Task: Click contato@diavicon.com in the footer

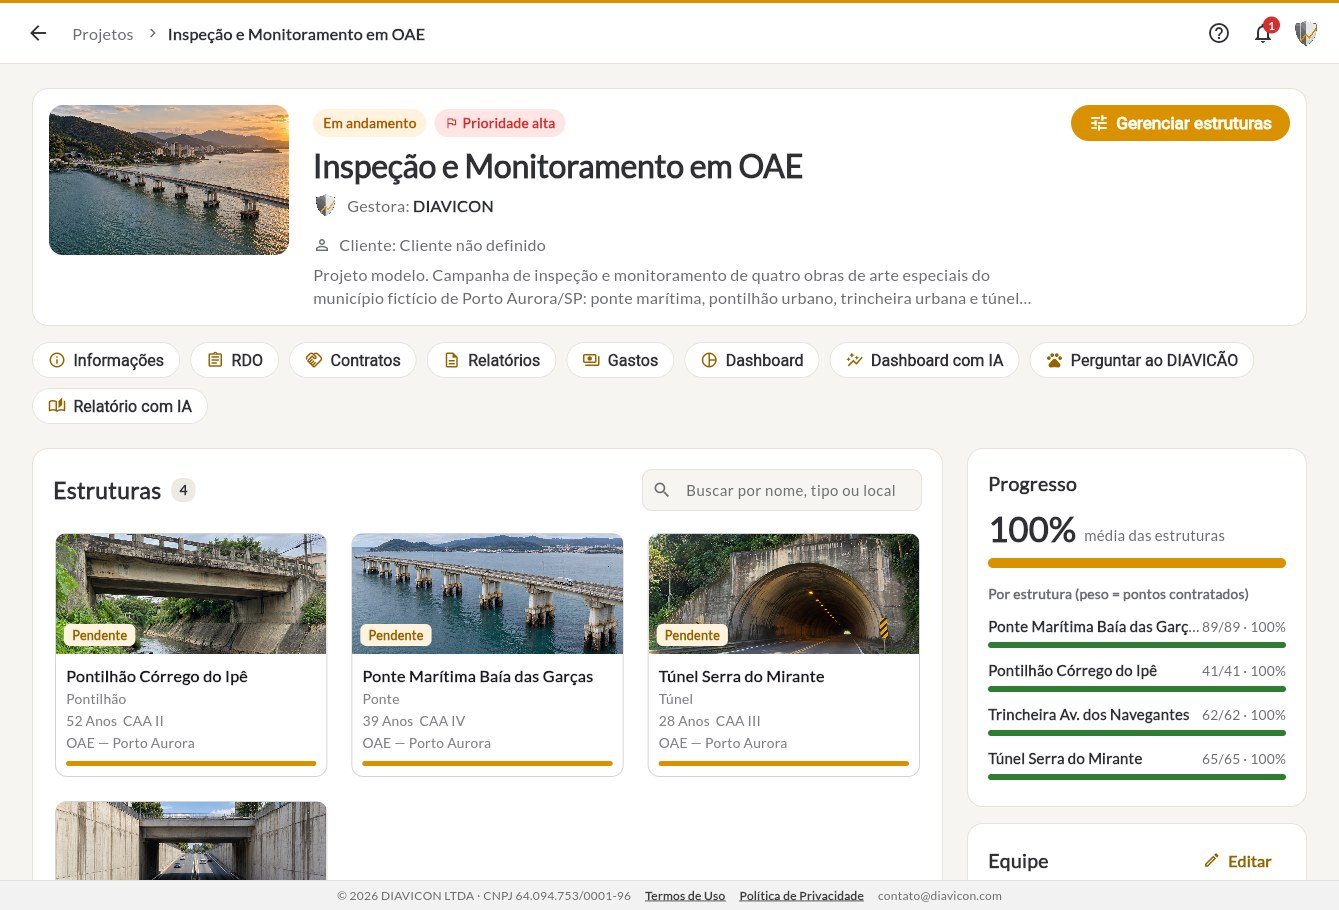Action: point(939,895)
